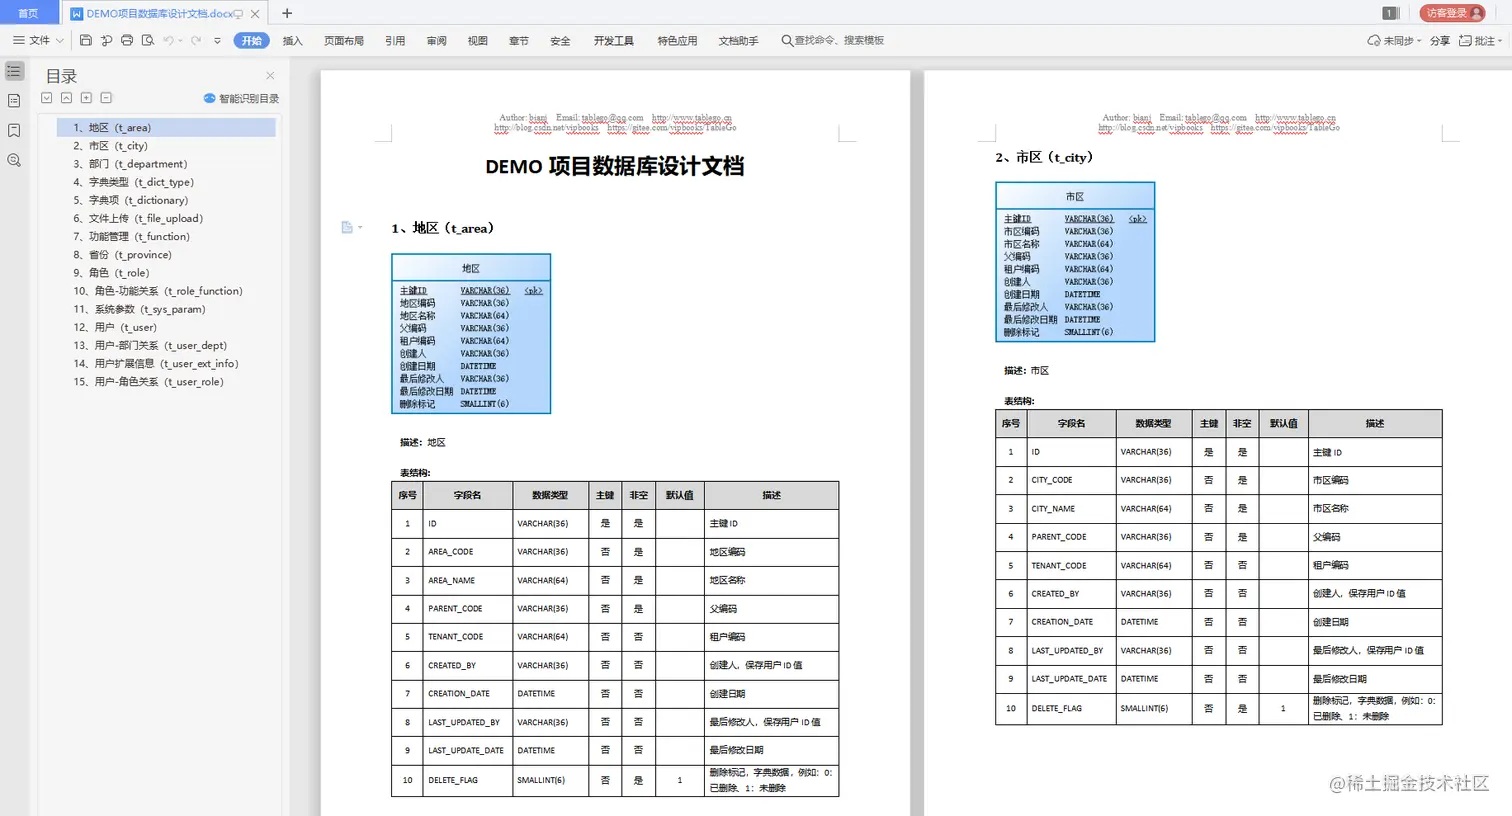Open the 审阅 ribbon tab

(x=436, y=41)
